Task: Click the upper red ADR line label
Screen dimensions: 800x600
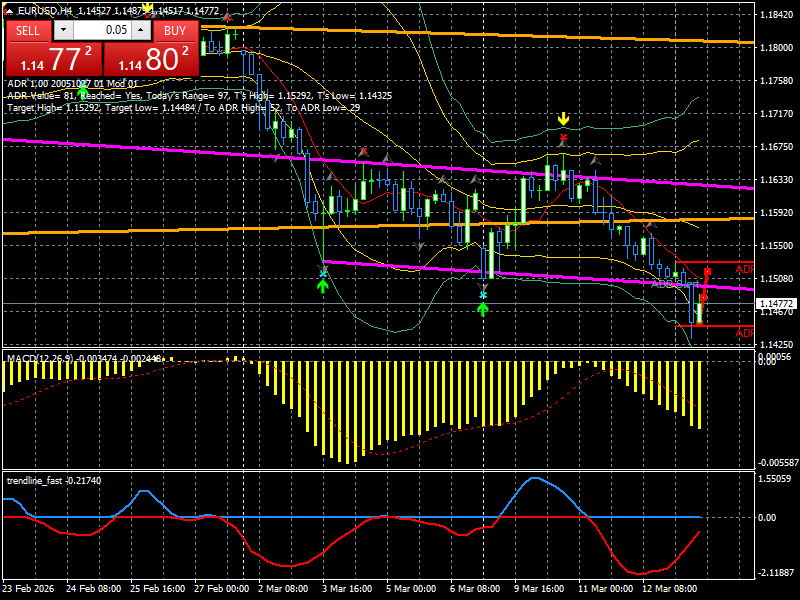Action: [744, 269]
